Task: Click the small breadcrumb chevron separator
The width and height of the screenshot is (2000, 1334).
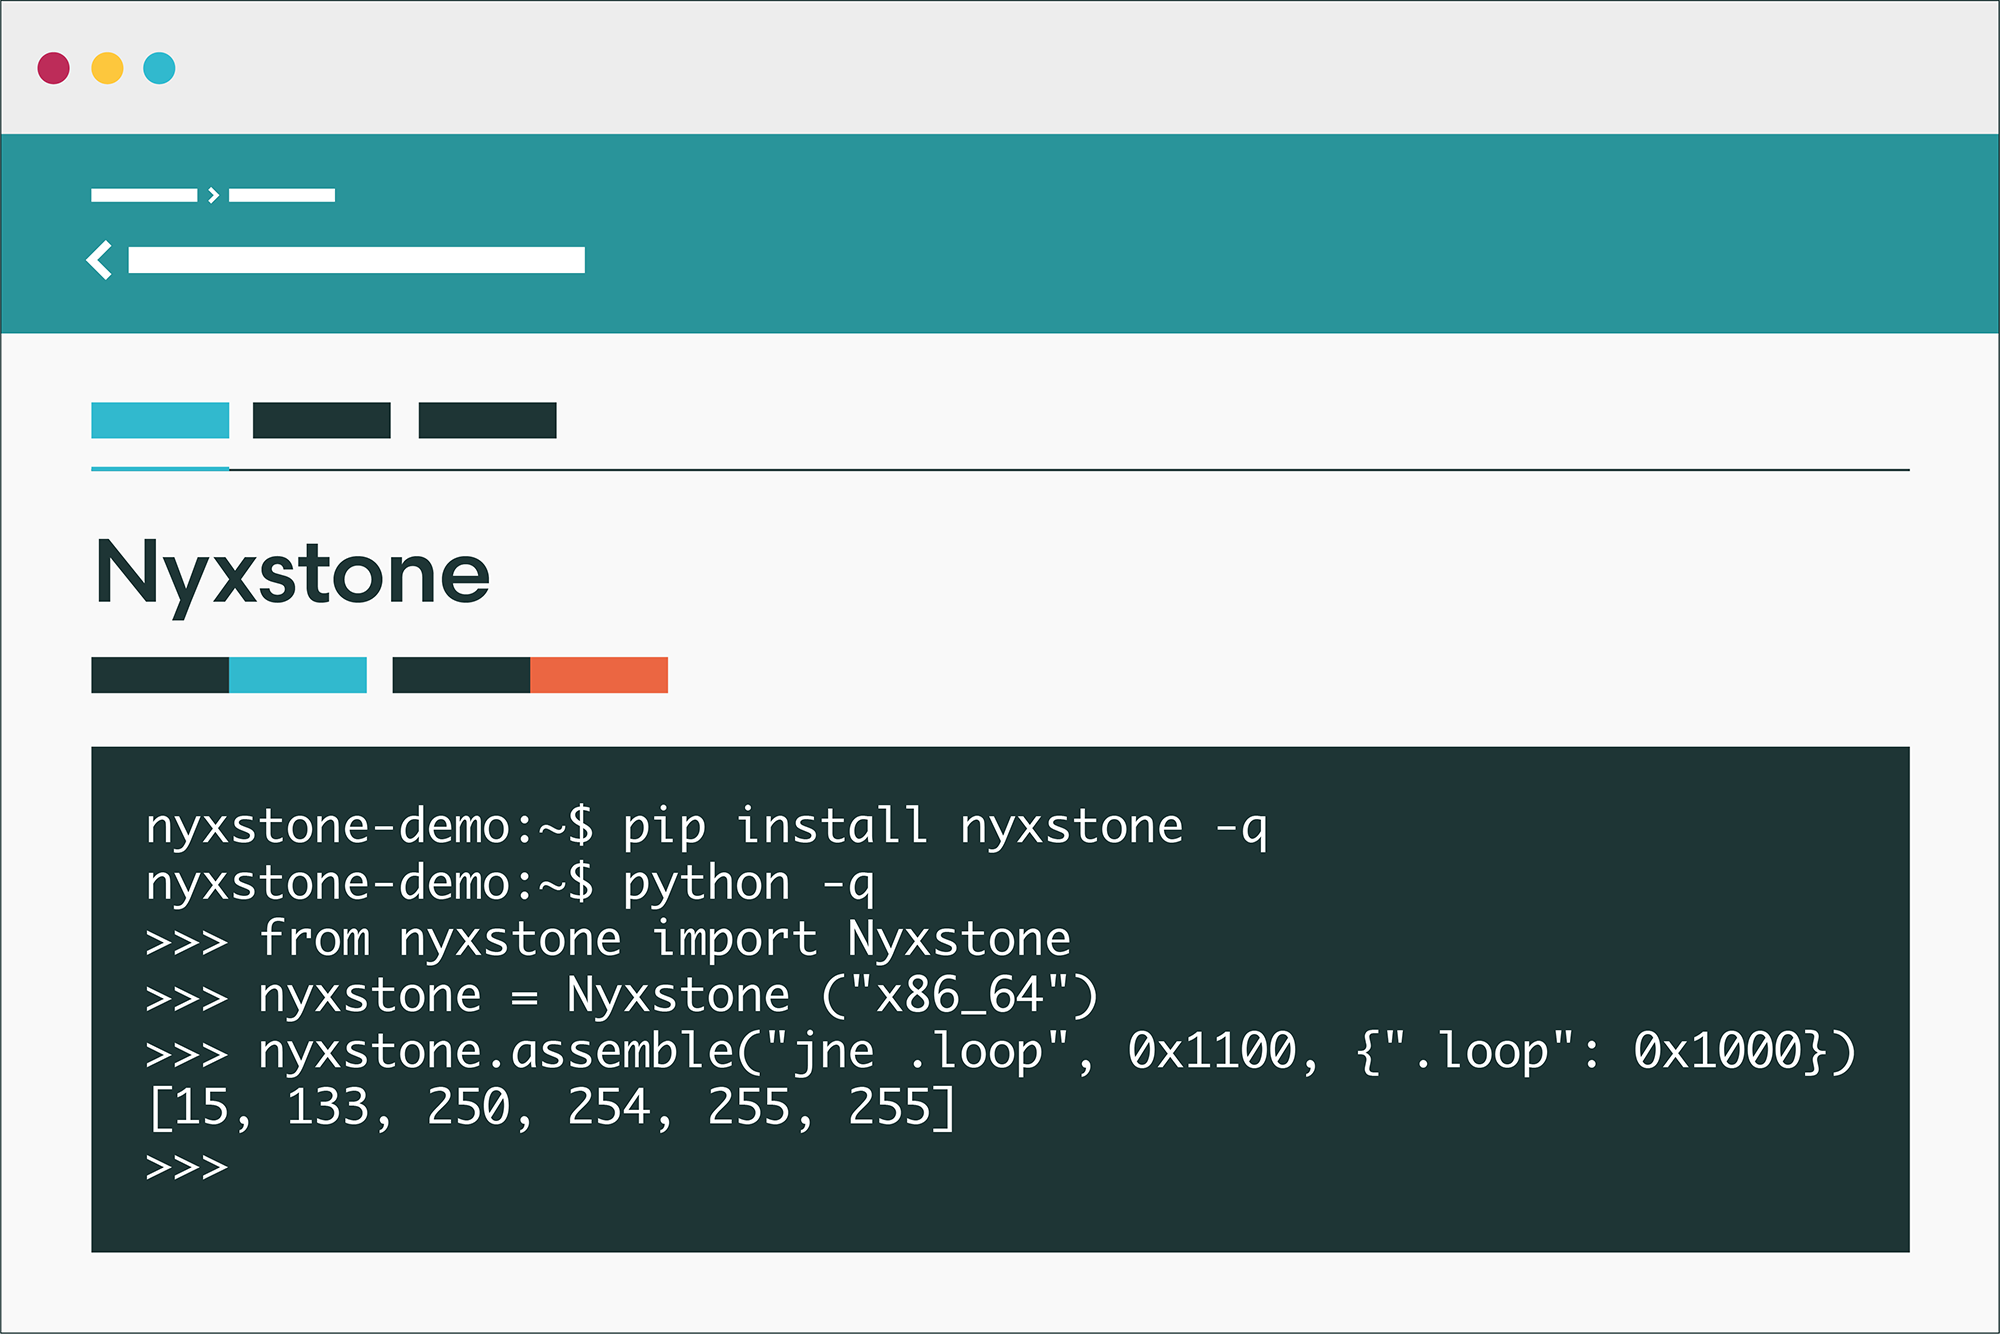Action: (213, 195)
